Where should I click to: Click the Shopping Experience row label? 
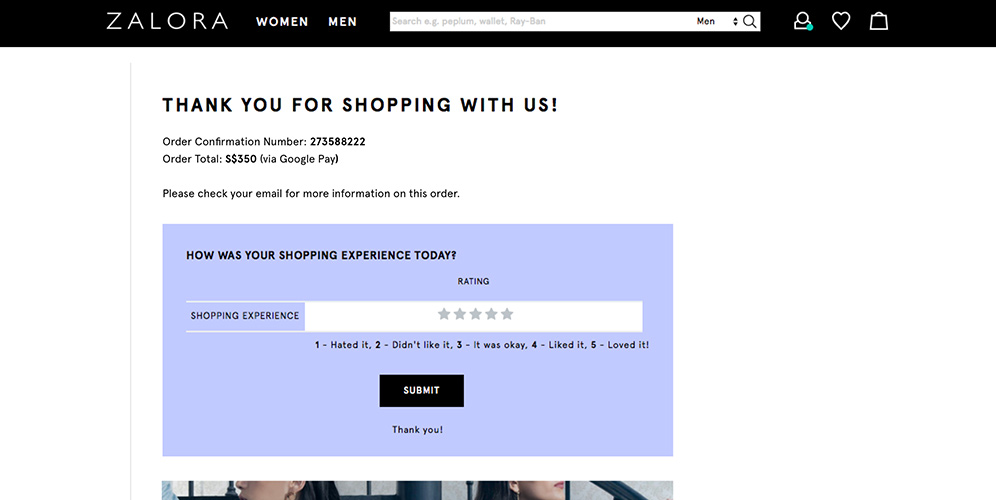tap(245, 316)
